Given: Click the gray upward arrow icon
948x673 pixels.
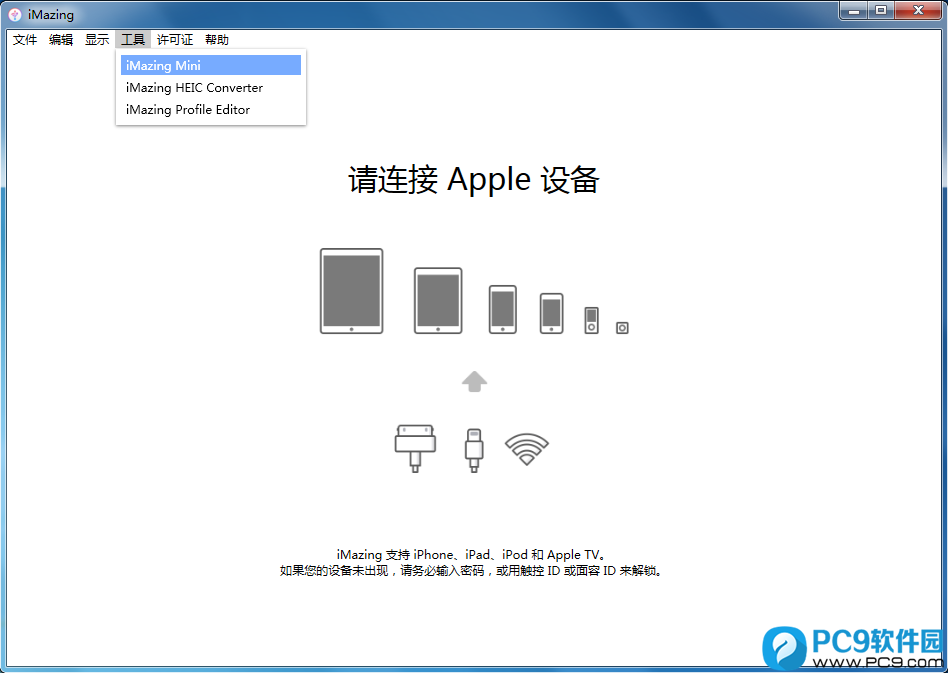Looking at the screenshot, I should pos(474,382).
